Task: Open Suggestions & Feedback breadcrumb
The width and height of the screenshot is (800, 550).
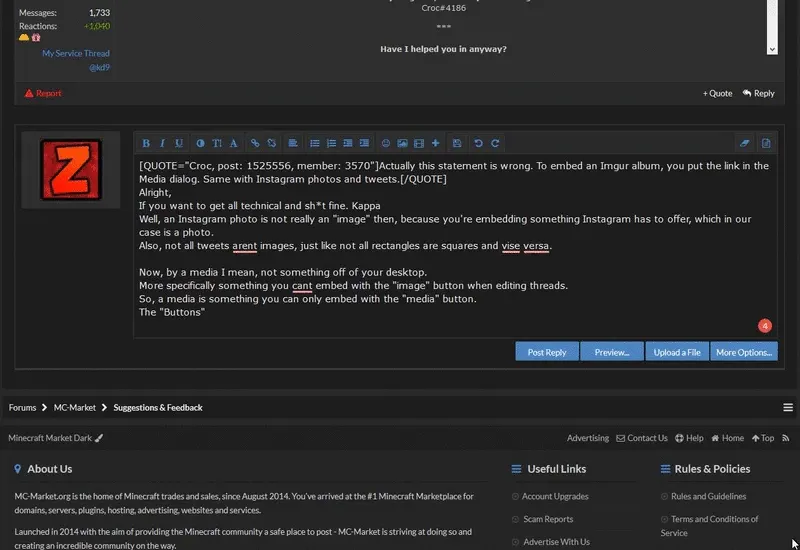Action: coord(158,408)
